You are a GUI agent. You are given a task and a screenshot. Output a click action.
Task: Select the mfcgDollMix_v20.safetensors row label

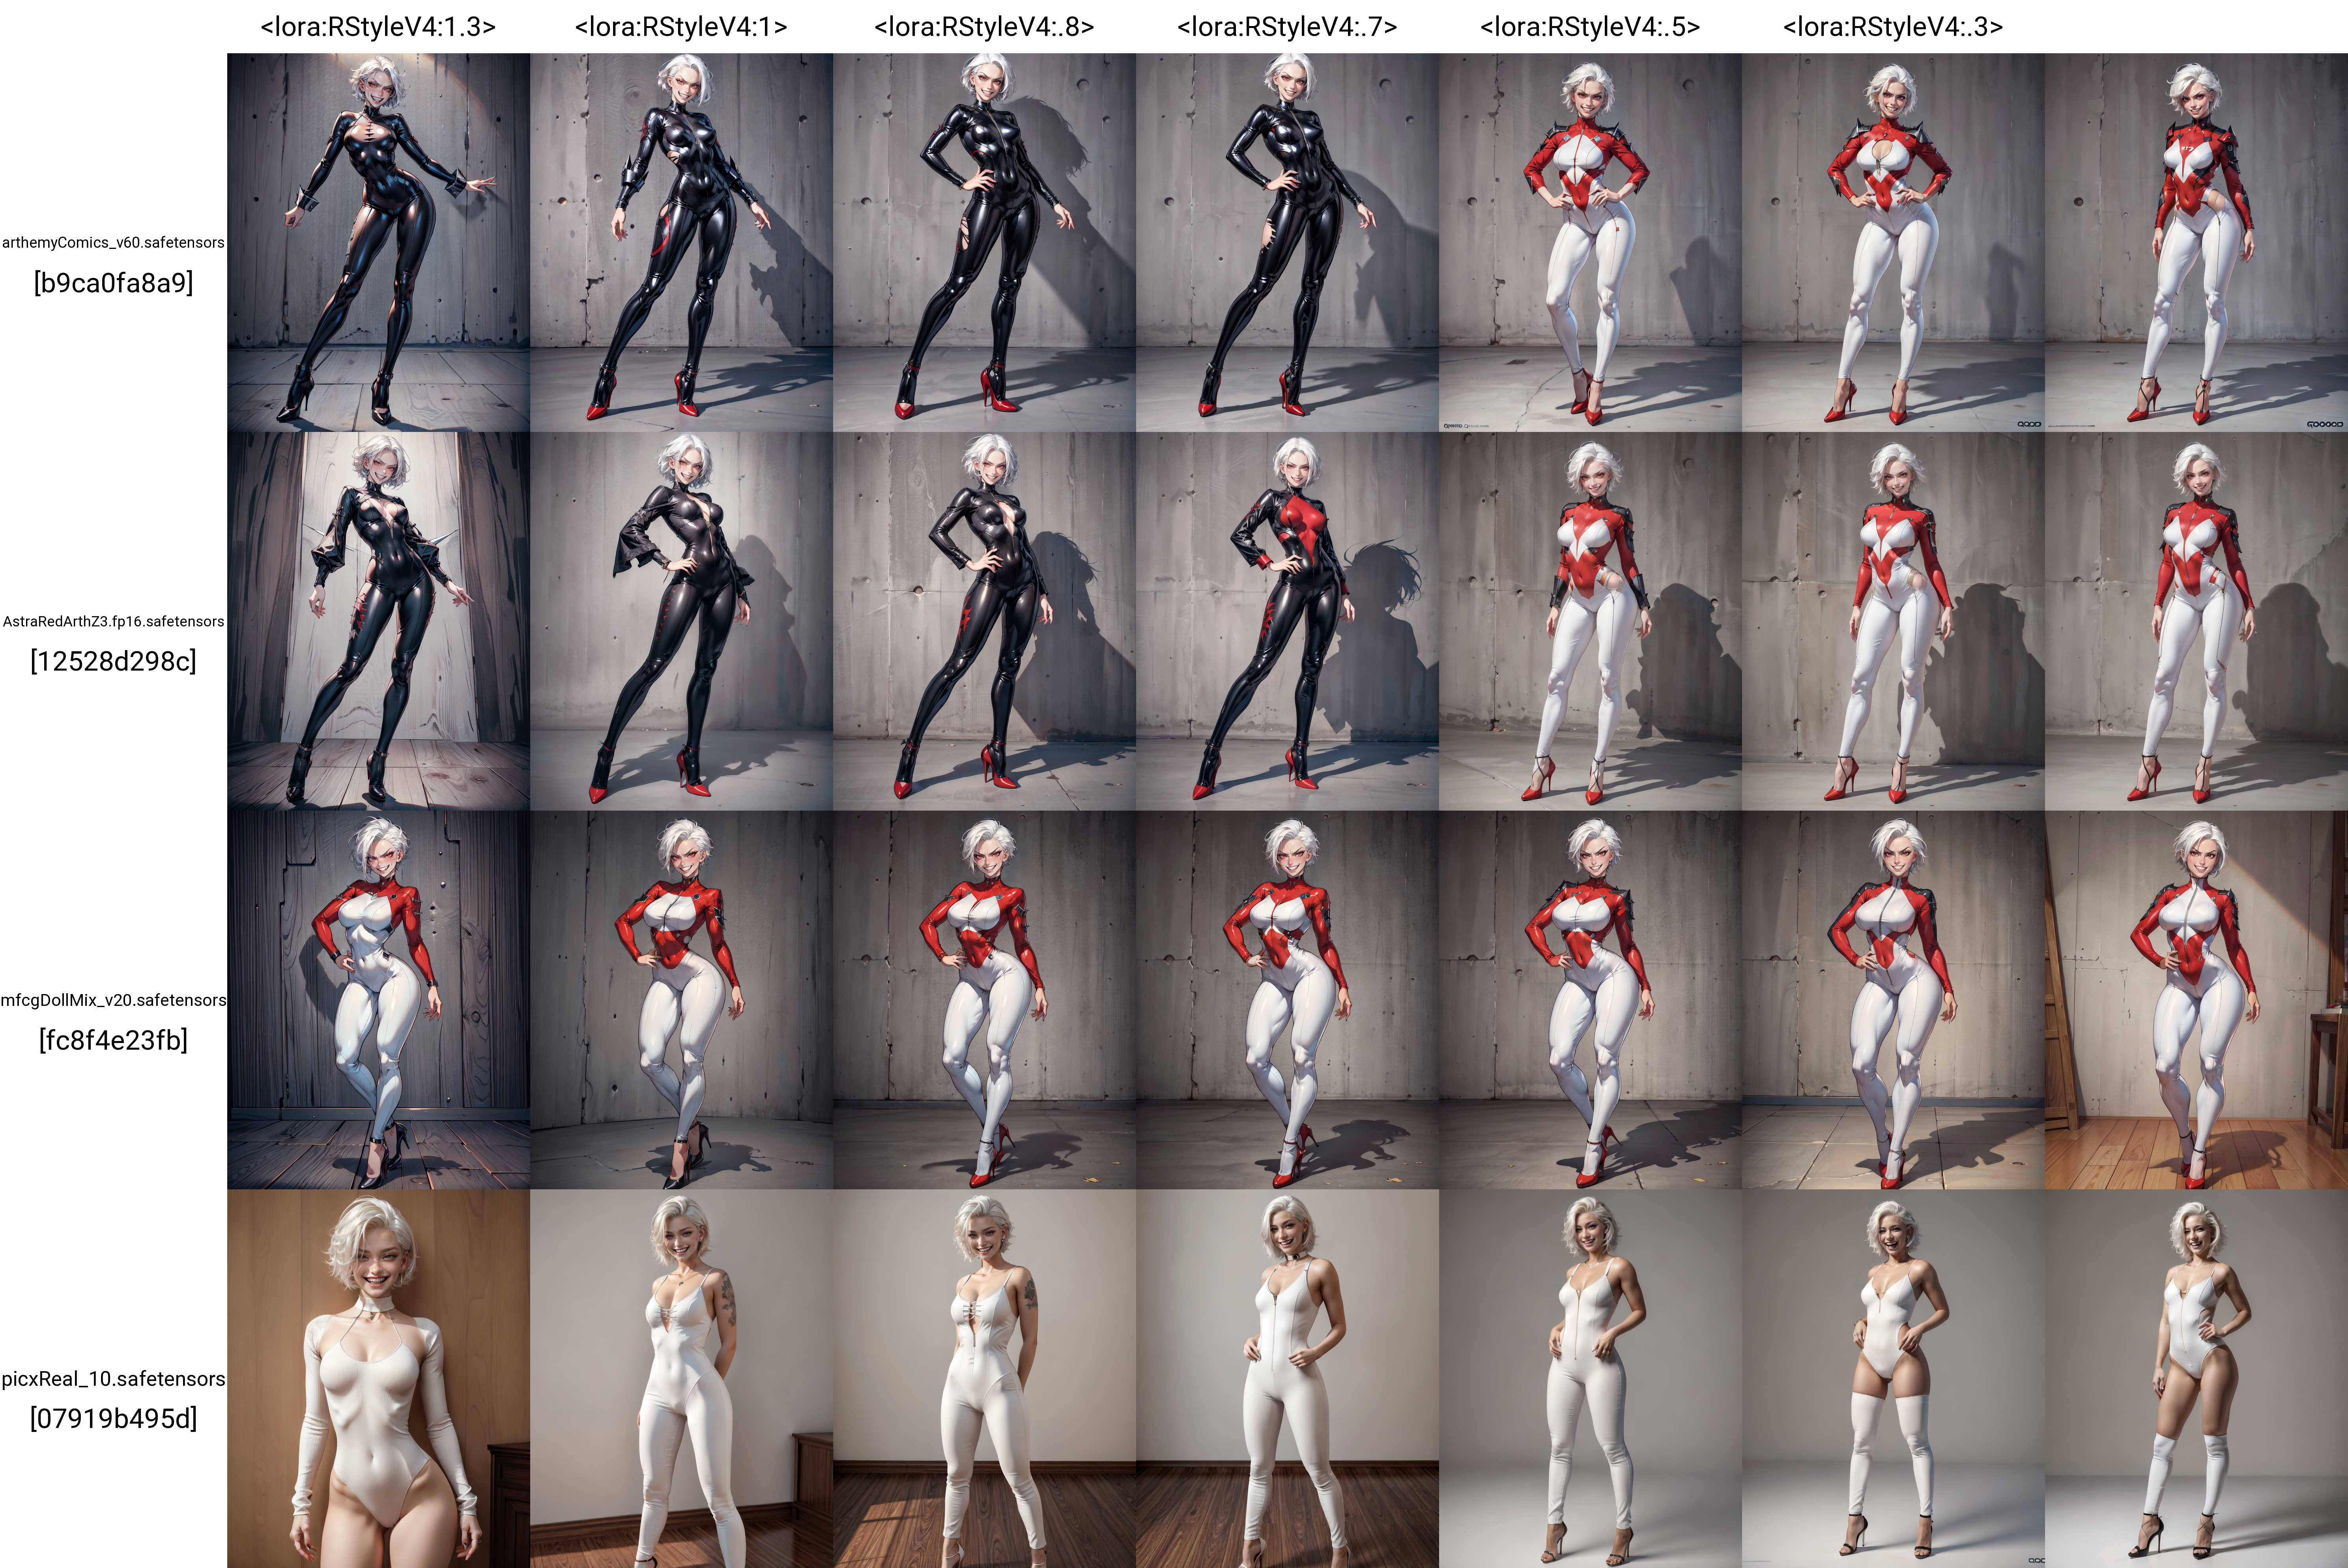pos(113,1000)
